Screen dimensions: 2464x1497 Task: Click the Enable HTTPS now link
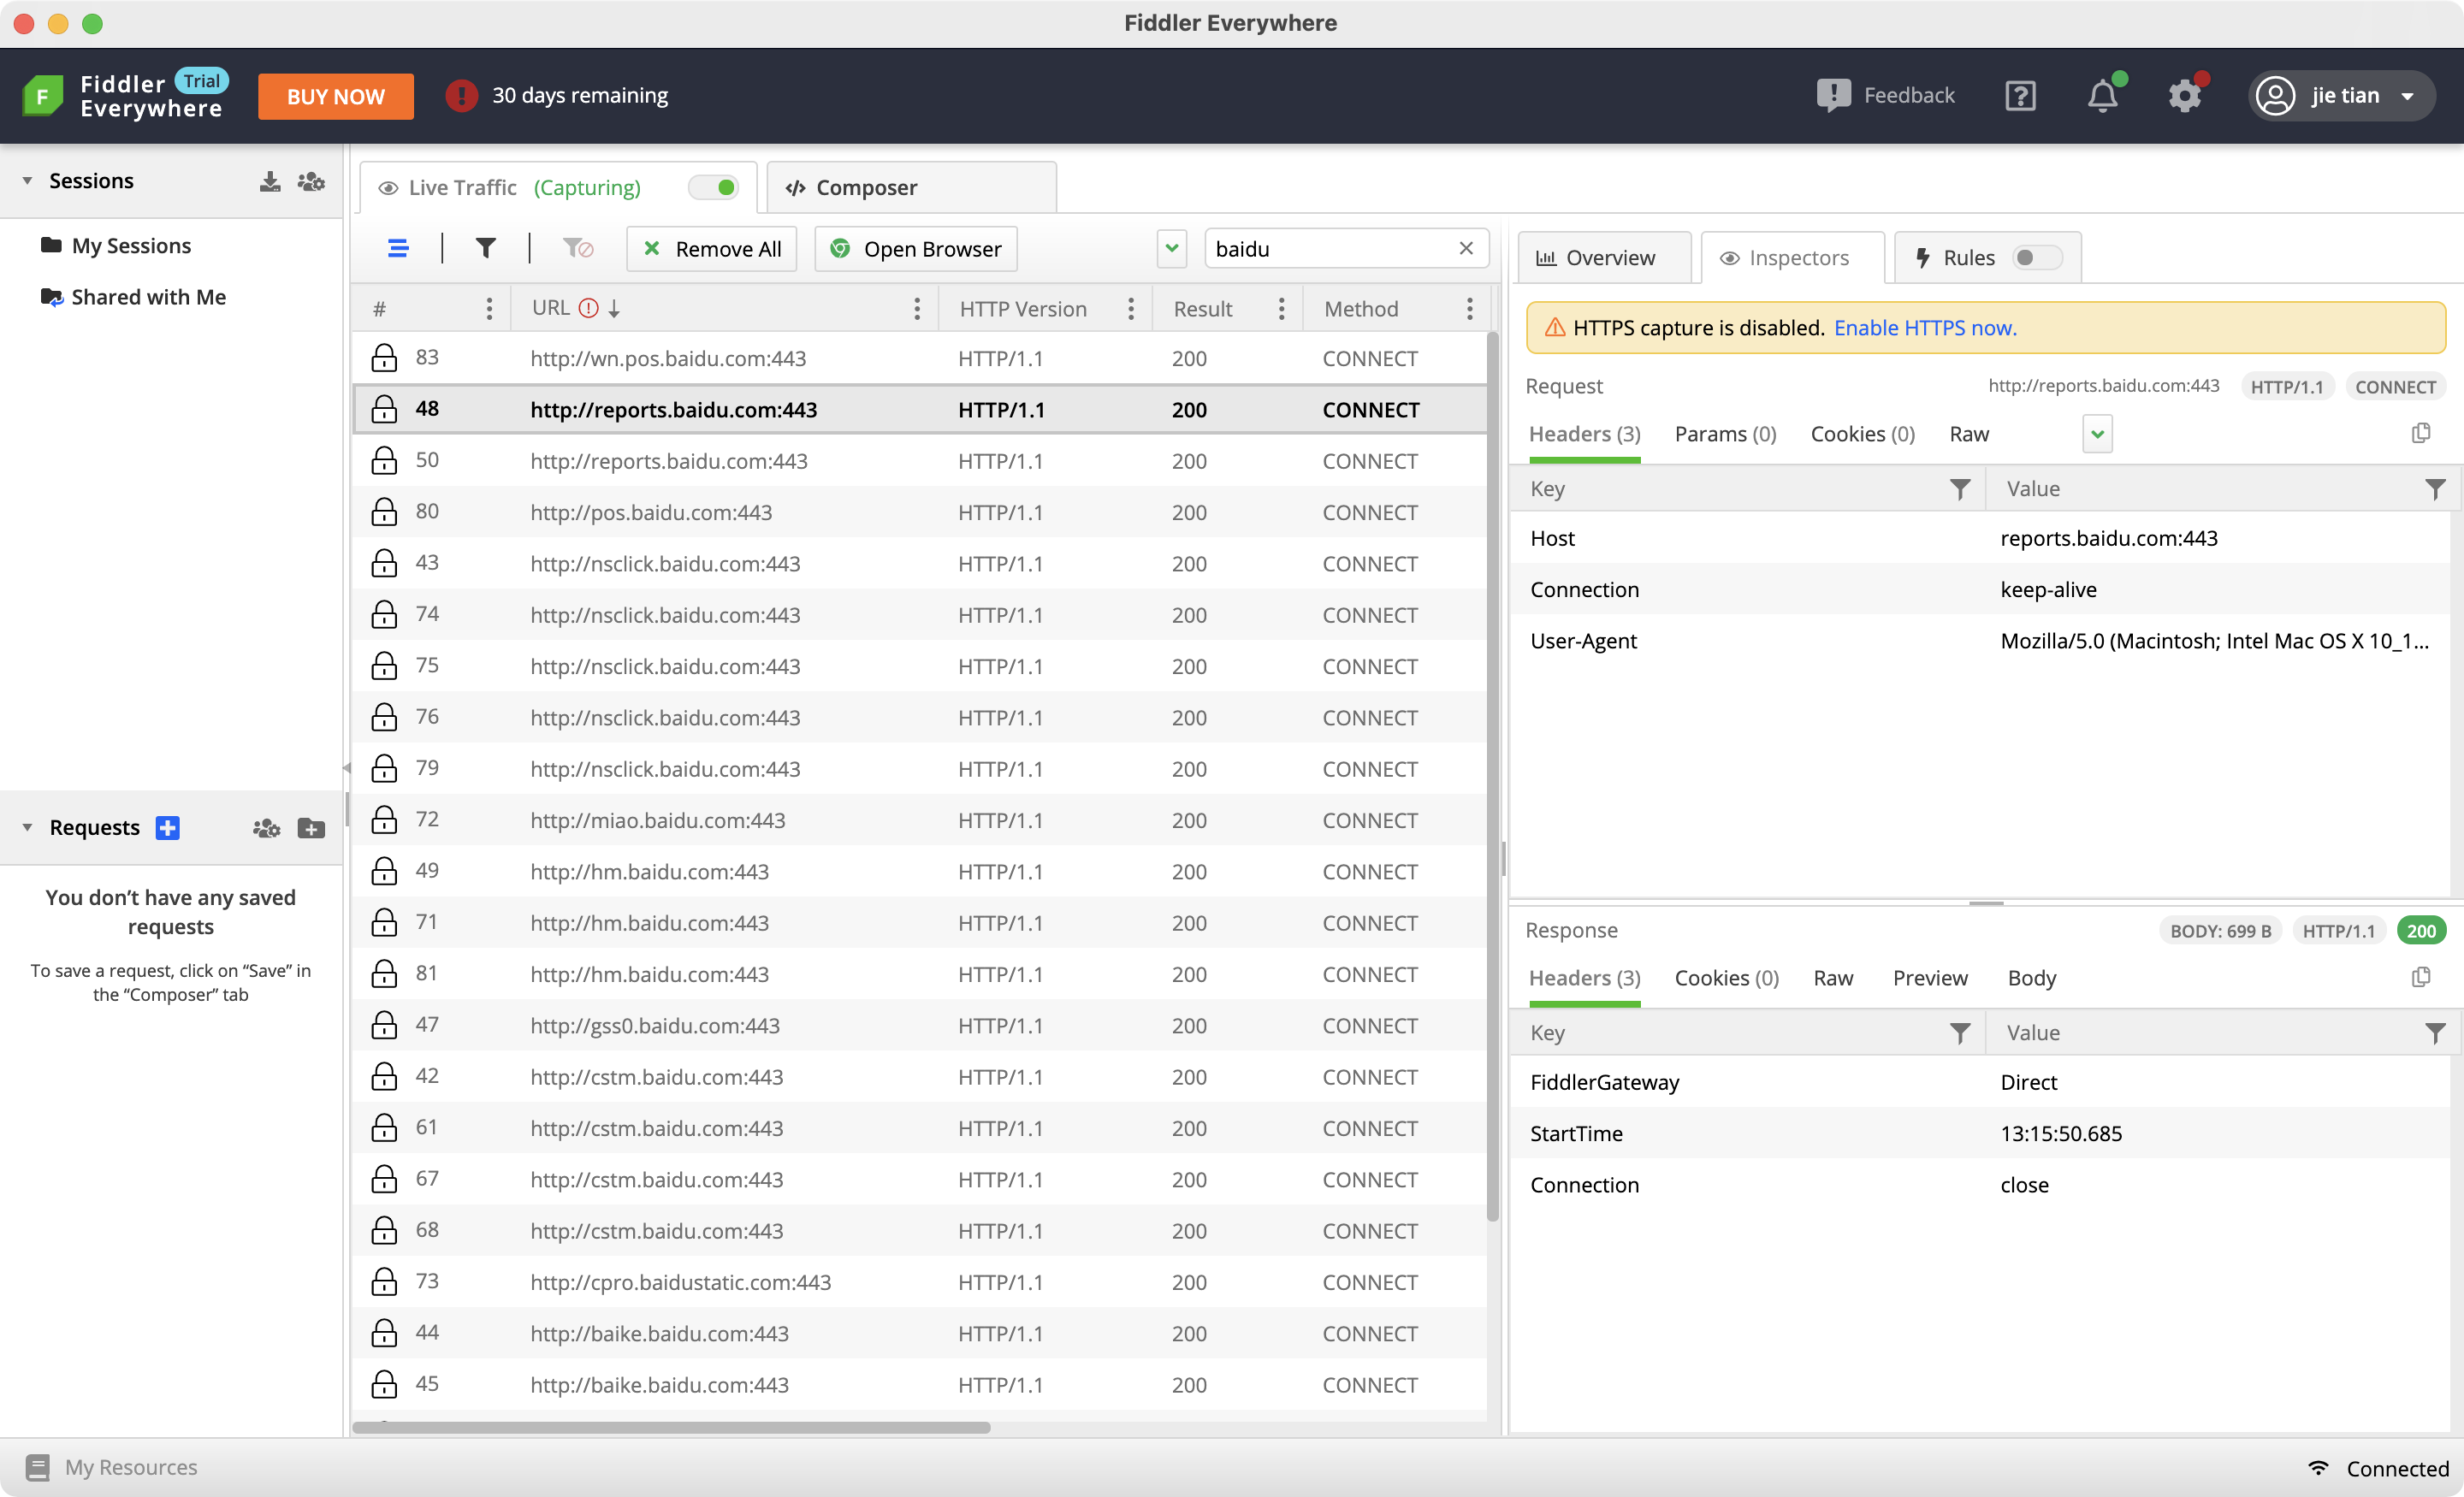[x=1924, y=328]
